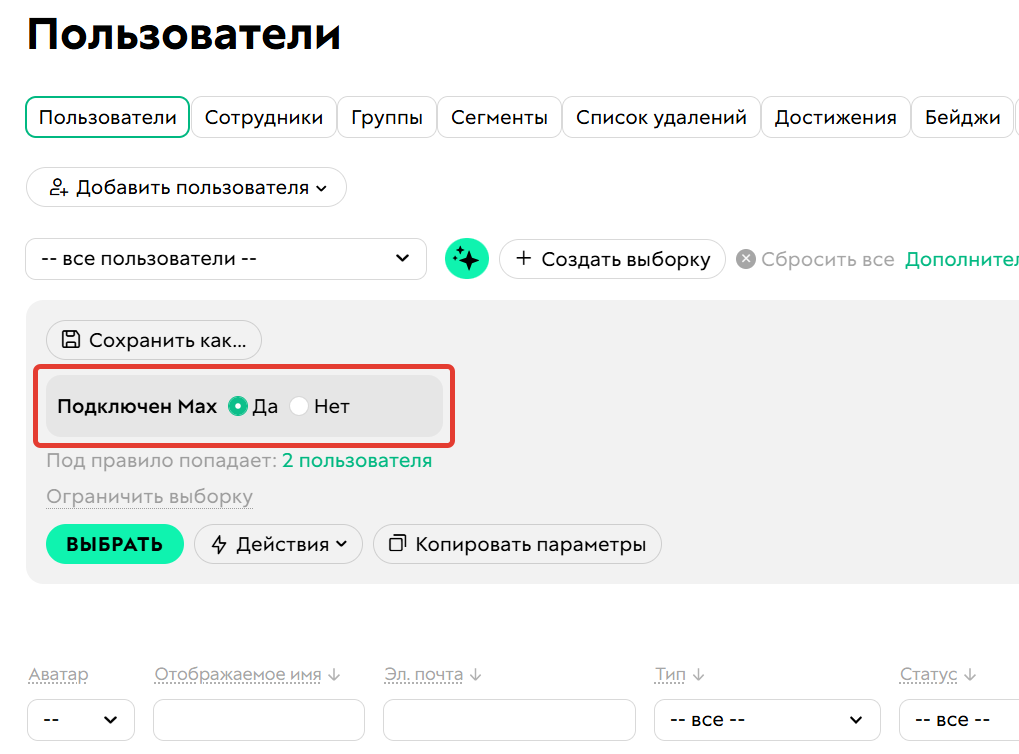
Task: Click the sort arrow next to 'Эл. почта'
Action: (x=474, y=673)
